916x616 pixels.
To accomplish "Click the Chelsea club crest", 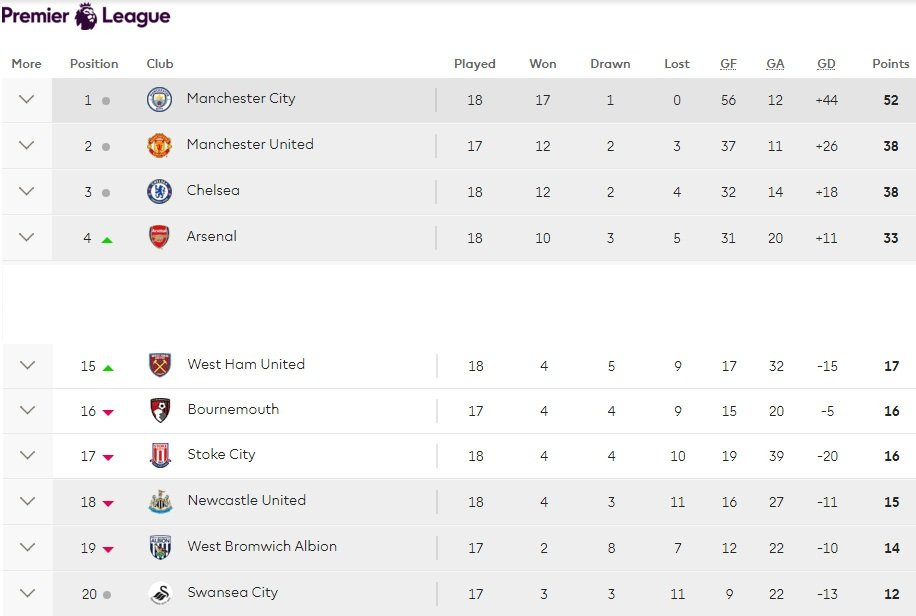I will click(159, 192).
